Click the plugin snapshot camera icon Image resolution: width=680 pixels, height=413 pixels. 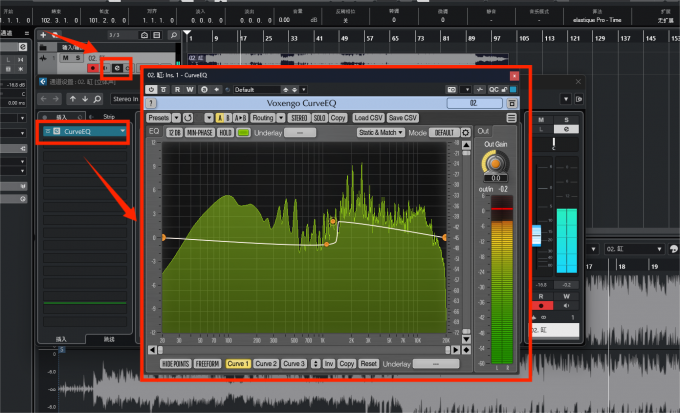pyautogui.click(x=451, y=89)
